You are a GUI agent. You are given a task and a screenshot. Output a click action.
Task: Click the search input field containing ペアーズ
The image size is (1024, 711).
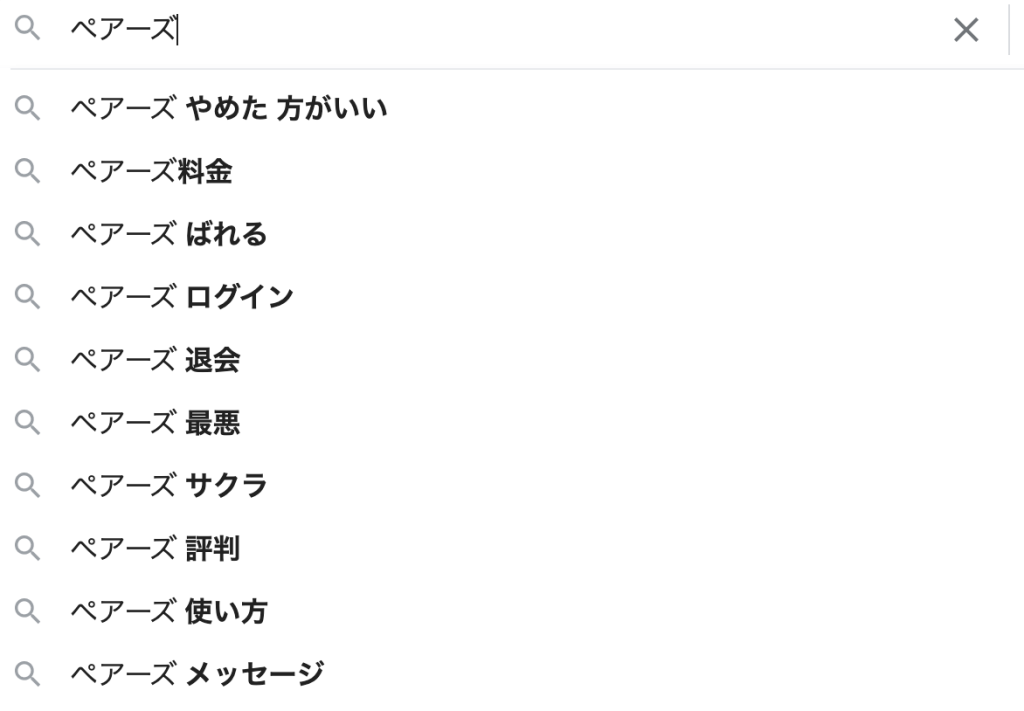pyautogui.click(x=500, y=31)
